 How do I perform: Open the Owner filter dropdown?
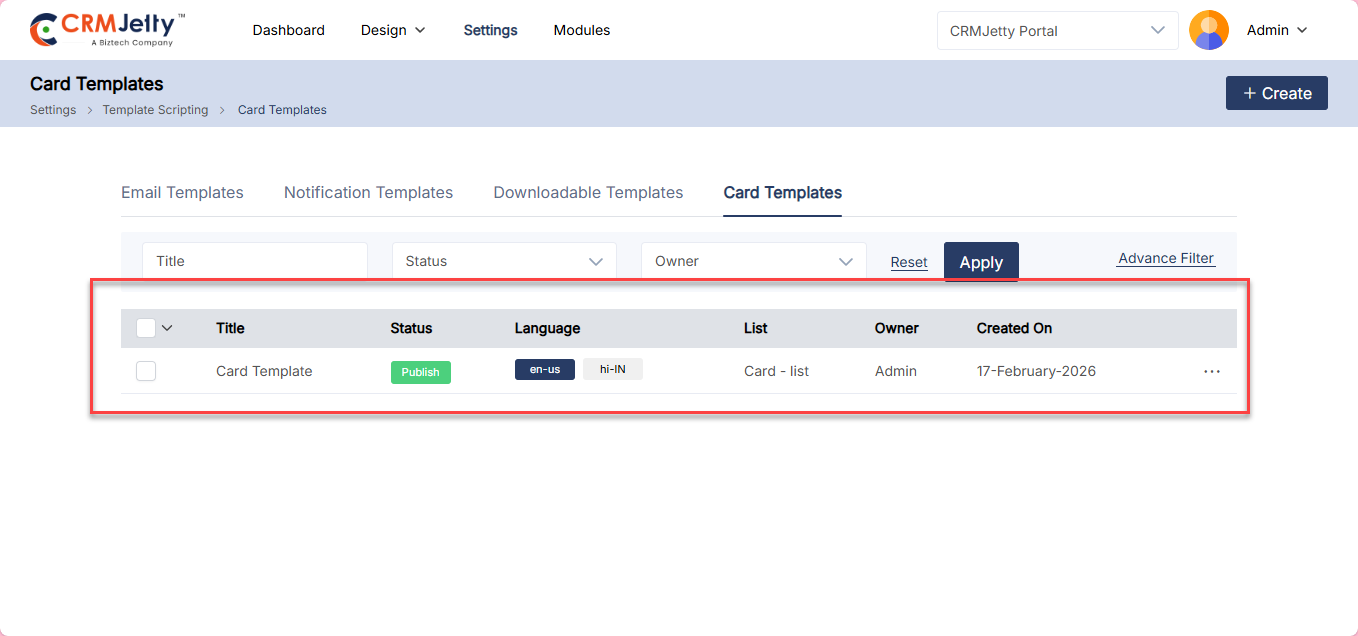[753, 261]
